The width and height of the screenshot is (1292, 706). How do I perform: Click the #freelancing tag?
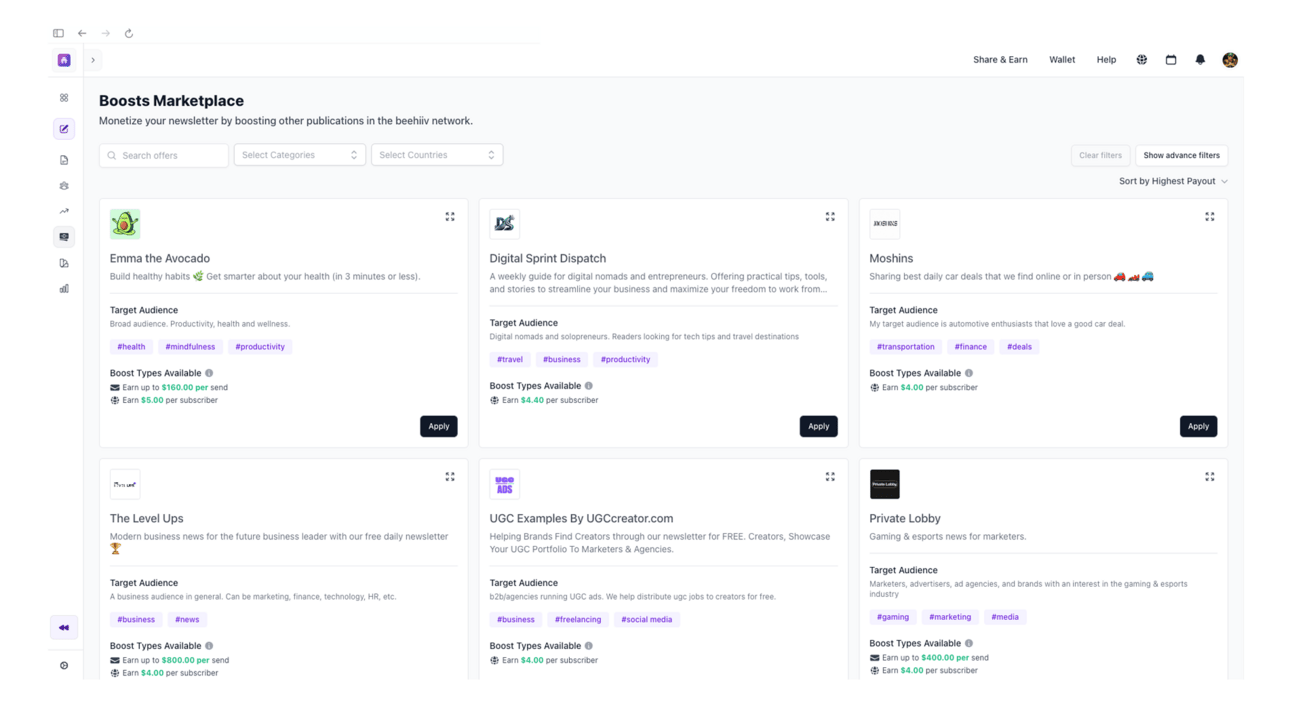coord(578,619)
